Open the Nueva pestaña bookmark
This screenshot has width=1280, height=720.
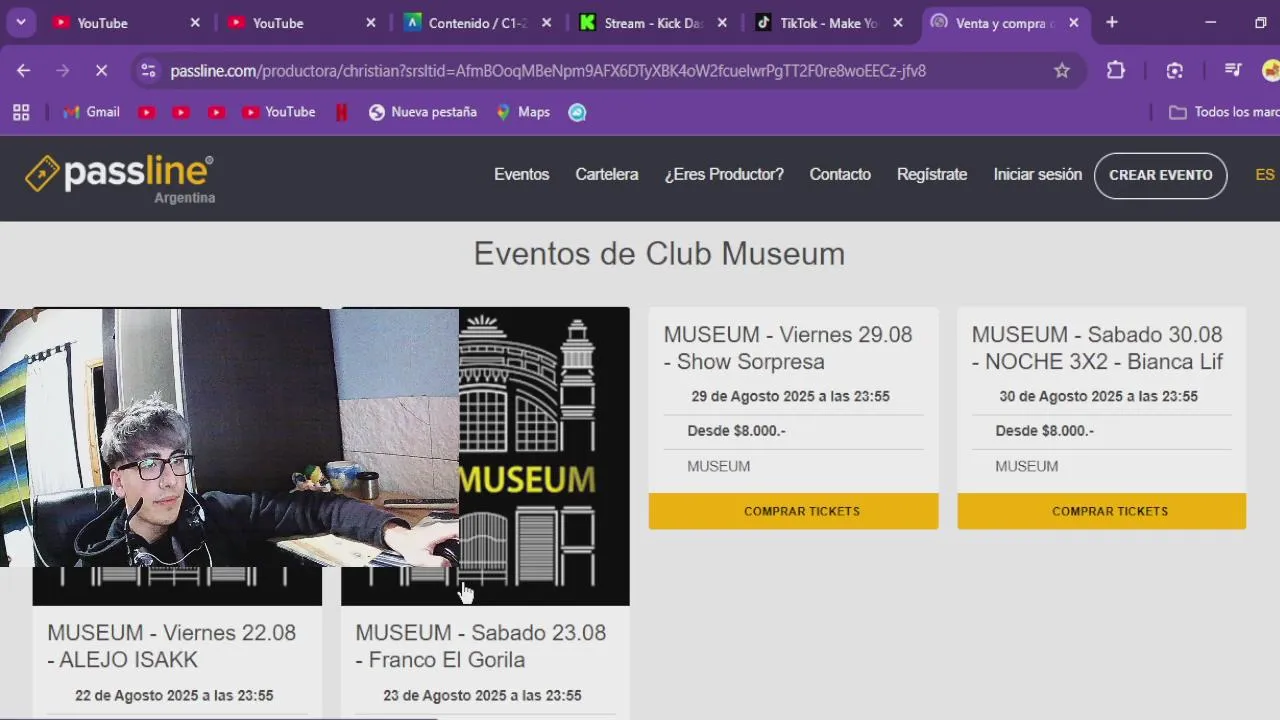pyautogui.click(x=423, y=112)
